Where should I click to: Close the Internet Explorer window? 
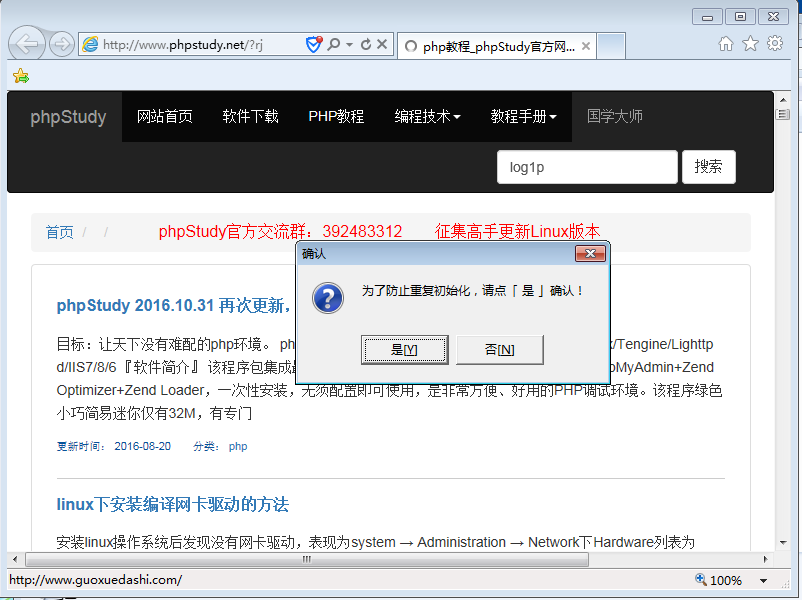(x=773, y=17)
